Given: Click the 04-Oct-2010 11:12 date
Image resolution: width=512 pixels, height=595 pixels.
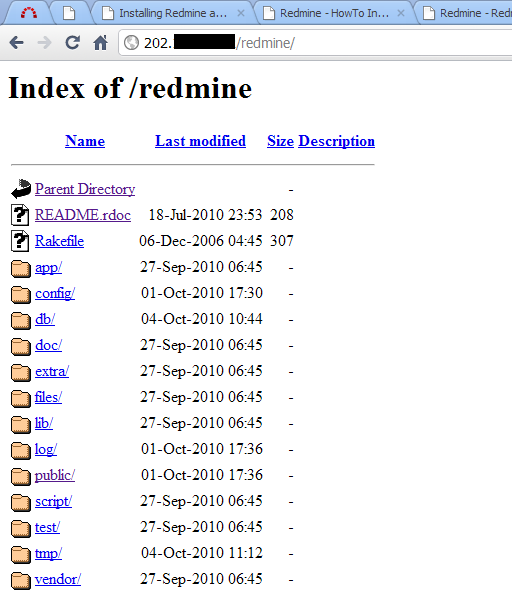Looking at the screenshot, I should pyautogui.click(x=202, y=553).
